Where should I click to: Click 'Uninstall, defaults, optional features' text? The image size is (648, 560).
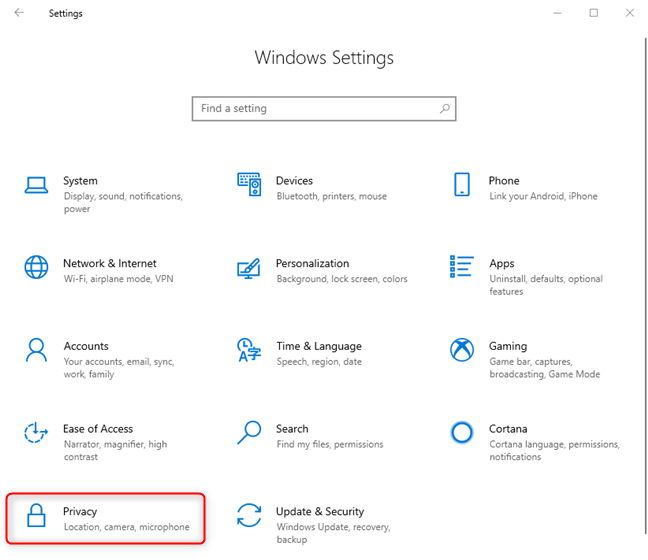click(x=546, y=285)
